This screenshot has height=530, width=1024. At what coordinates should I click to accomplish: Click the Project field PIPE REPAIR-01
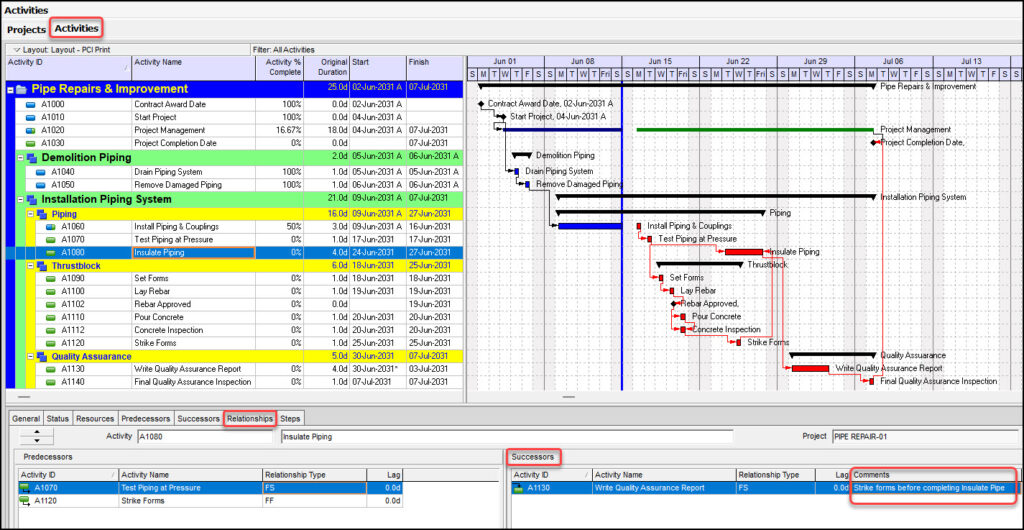[925, 437]
